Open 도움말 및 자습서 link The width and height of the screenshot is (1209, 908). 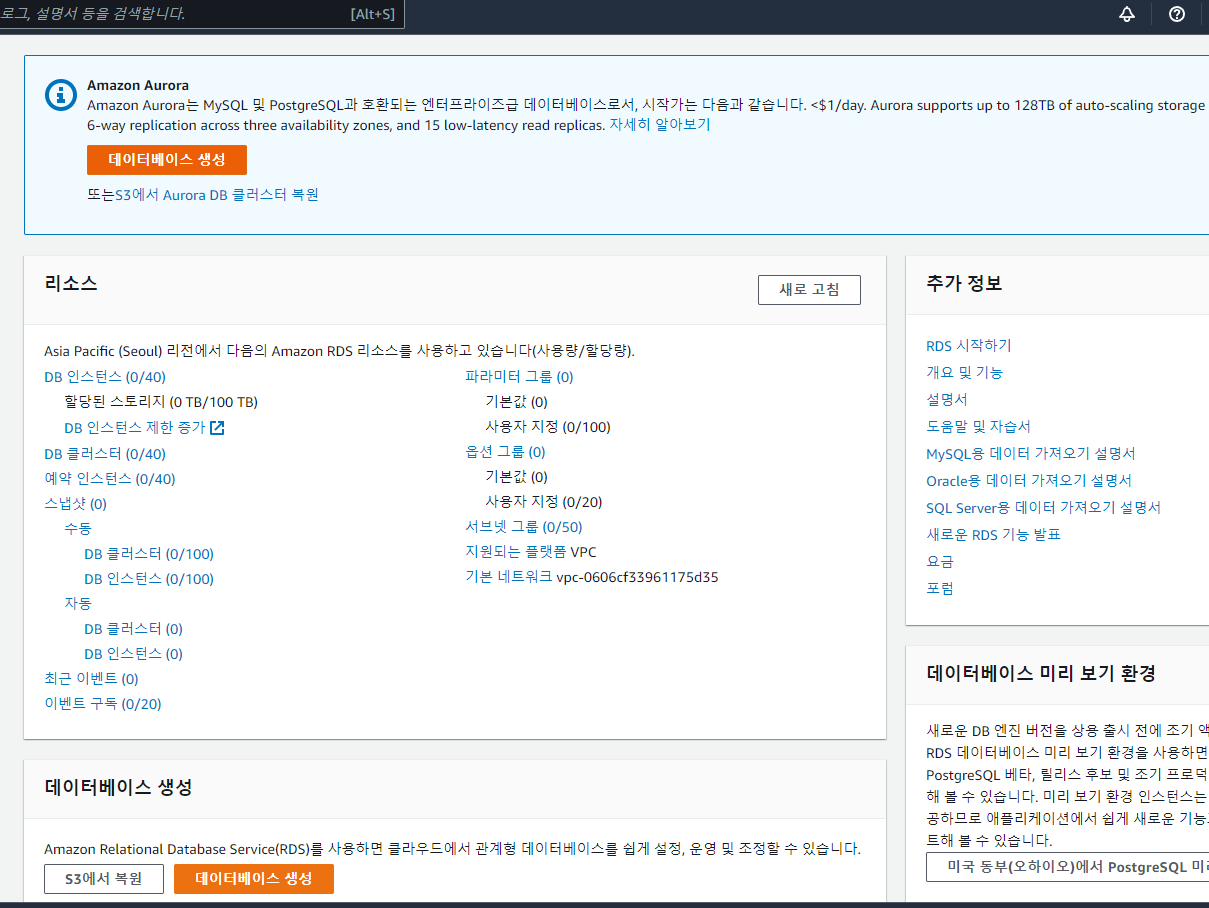click(978, 426)
